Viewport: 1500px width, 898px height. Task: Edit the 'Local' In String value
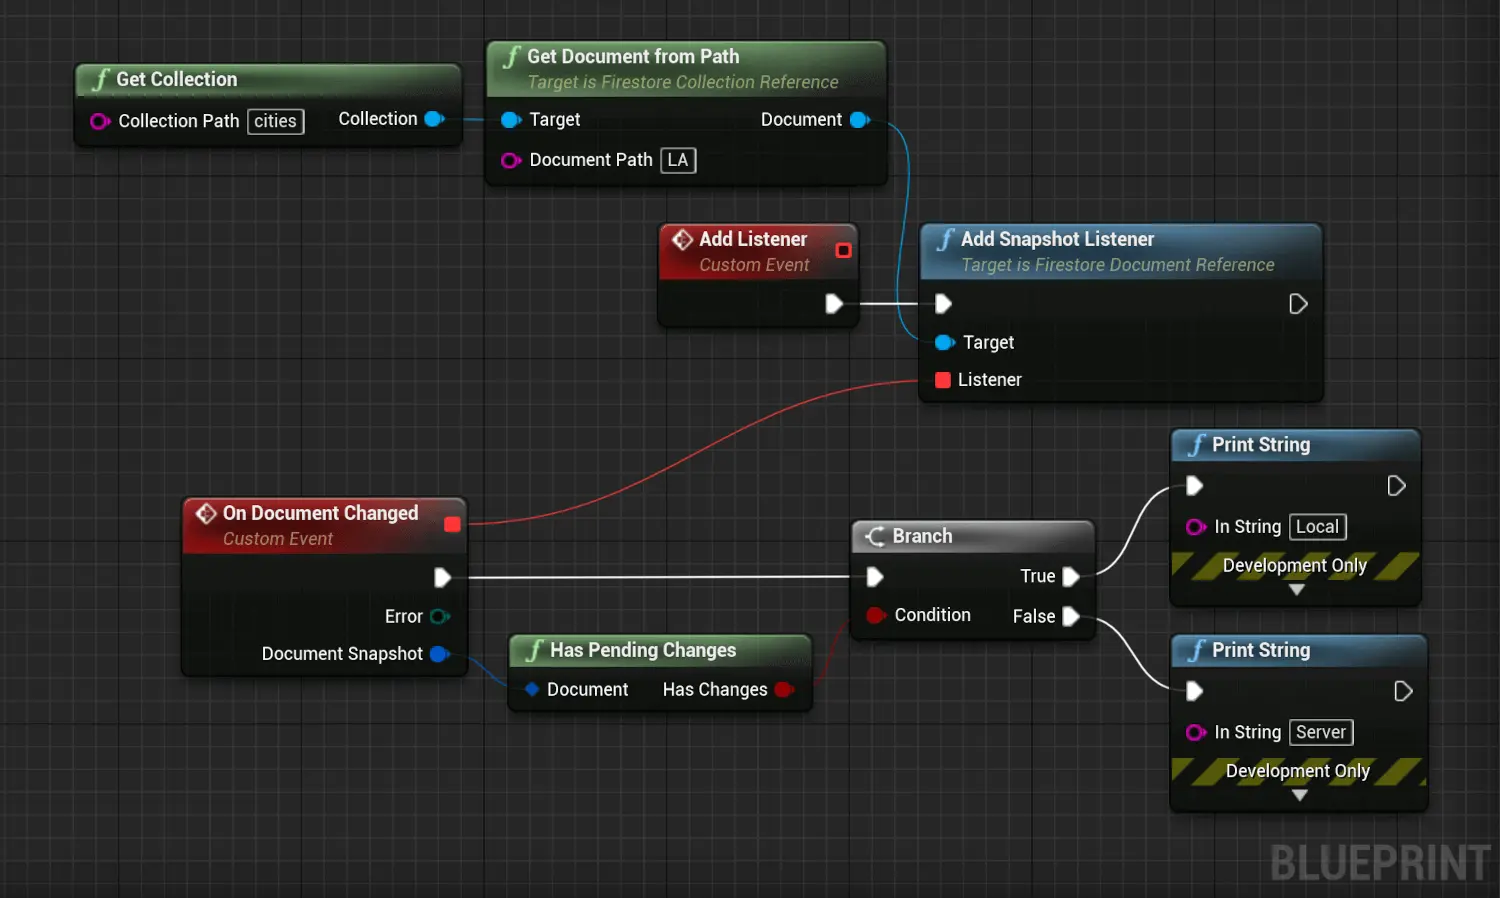point(1318,527)
